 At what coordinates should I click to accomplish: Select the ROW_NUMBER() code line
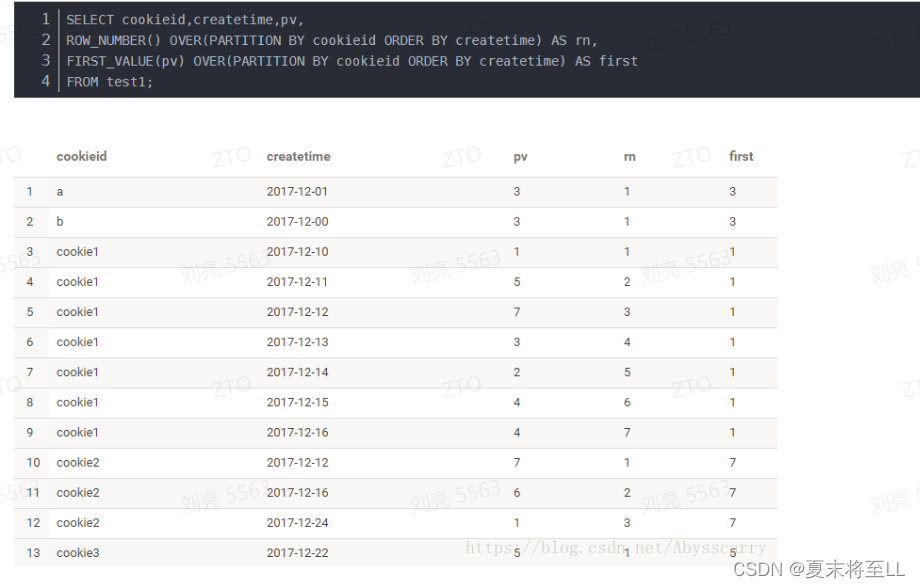(332, 40)
